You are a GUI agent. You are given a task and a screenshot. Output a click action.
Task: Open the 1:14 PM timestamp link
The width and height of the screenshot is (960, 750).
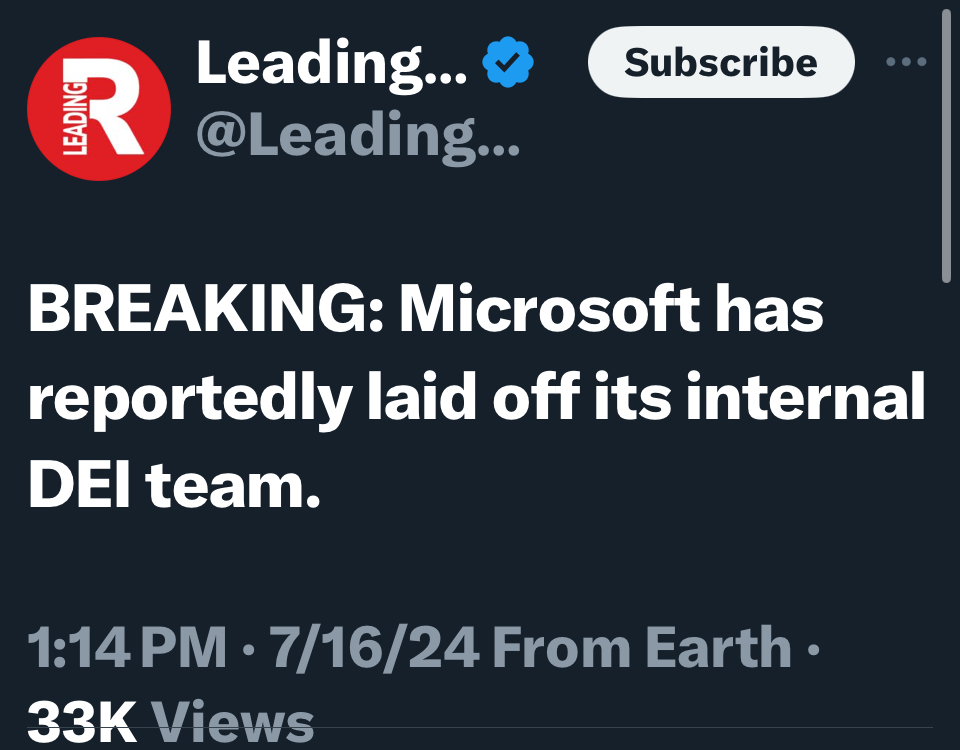[127, 648]
